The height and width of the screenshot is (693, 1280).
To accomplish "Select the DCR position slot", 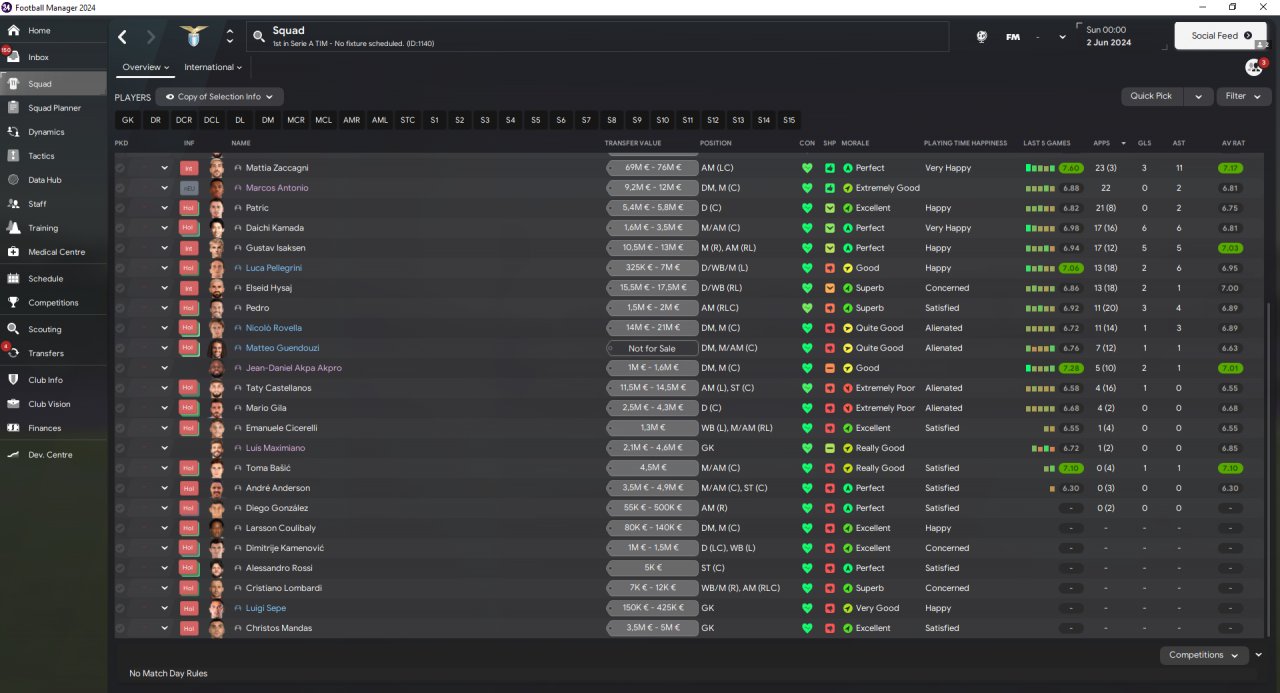I will tap(183, 120).
